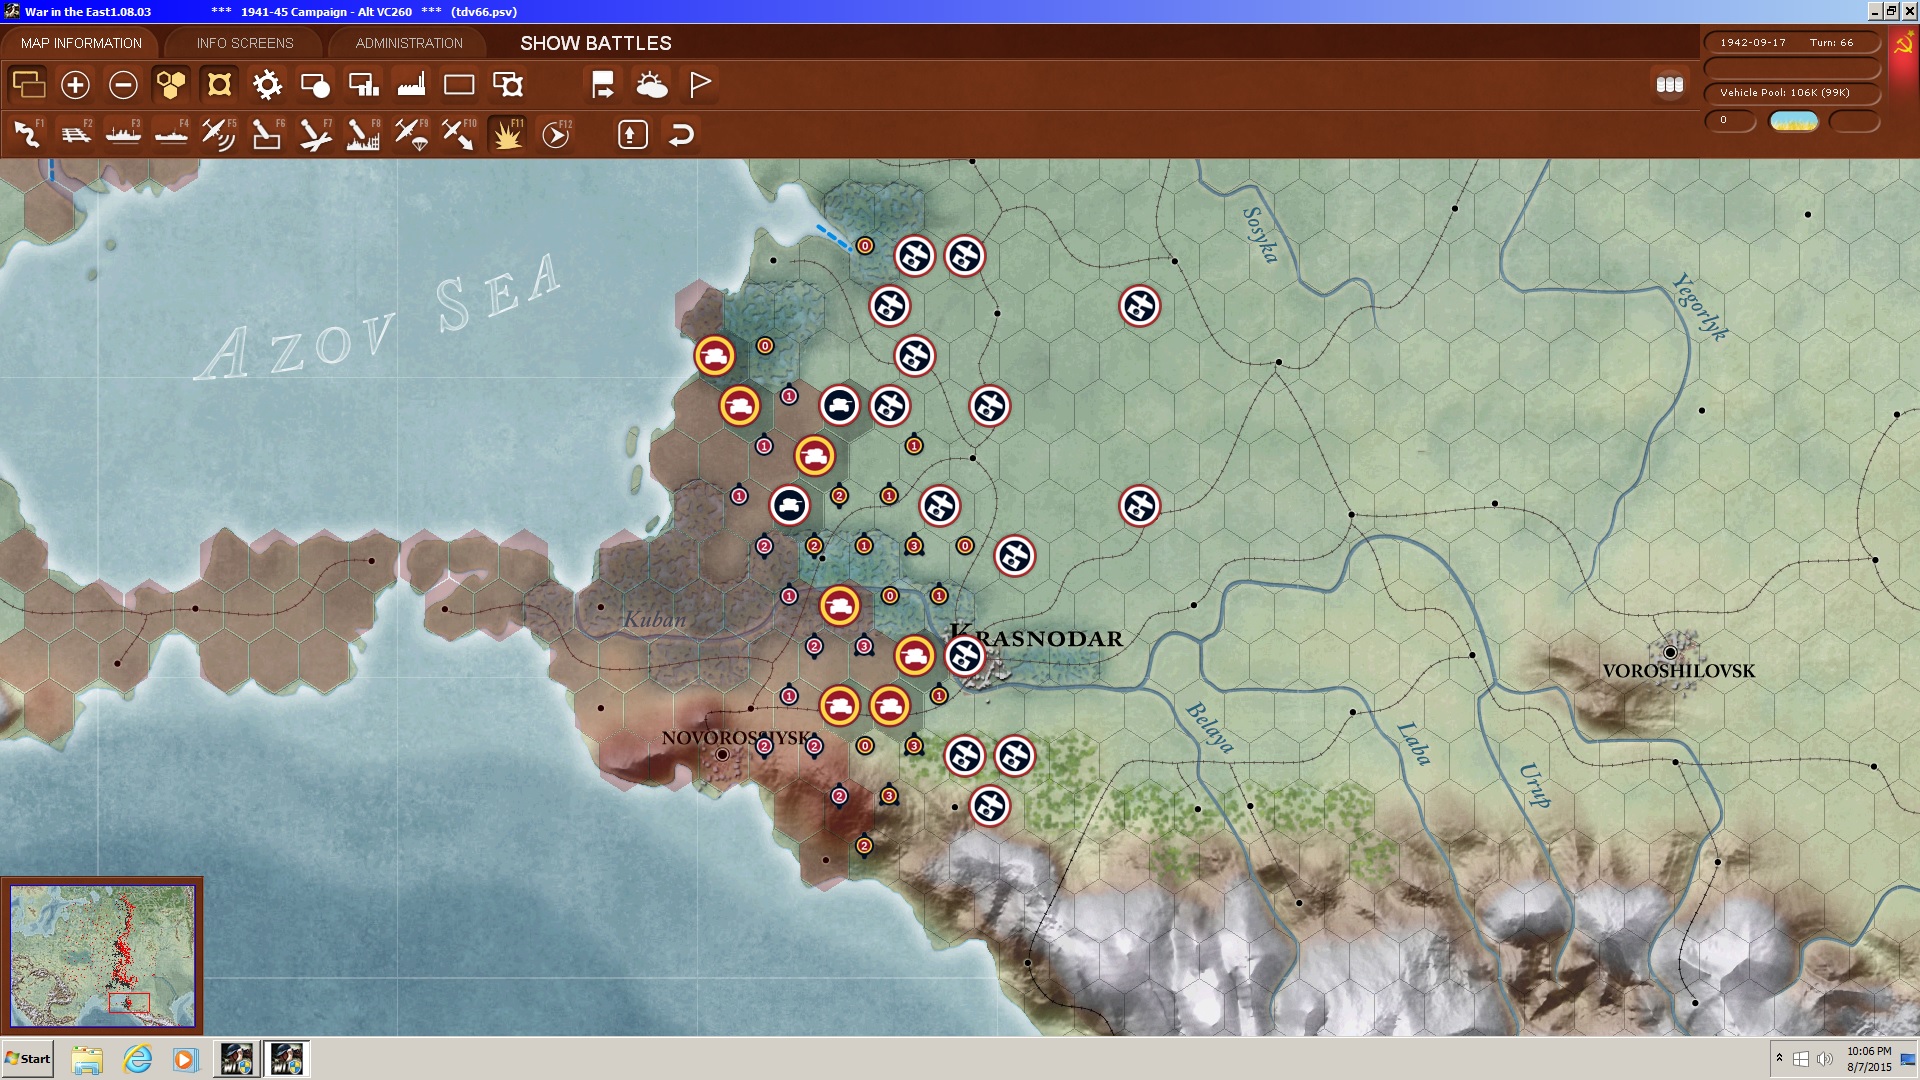Select F9 air transport mode

[x=411, y=134]
